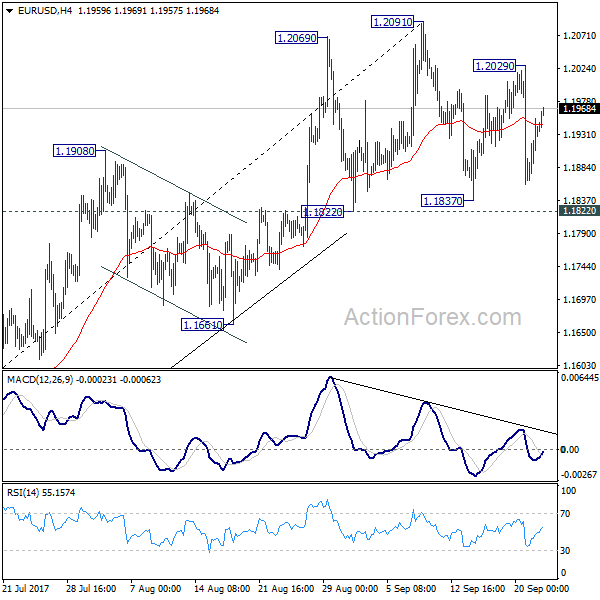This screenshot has width=600, height=600.
Task: Select the 1.17440 axis price value
Action: pos(579,266)
